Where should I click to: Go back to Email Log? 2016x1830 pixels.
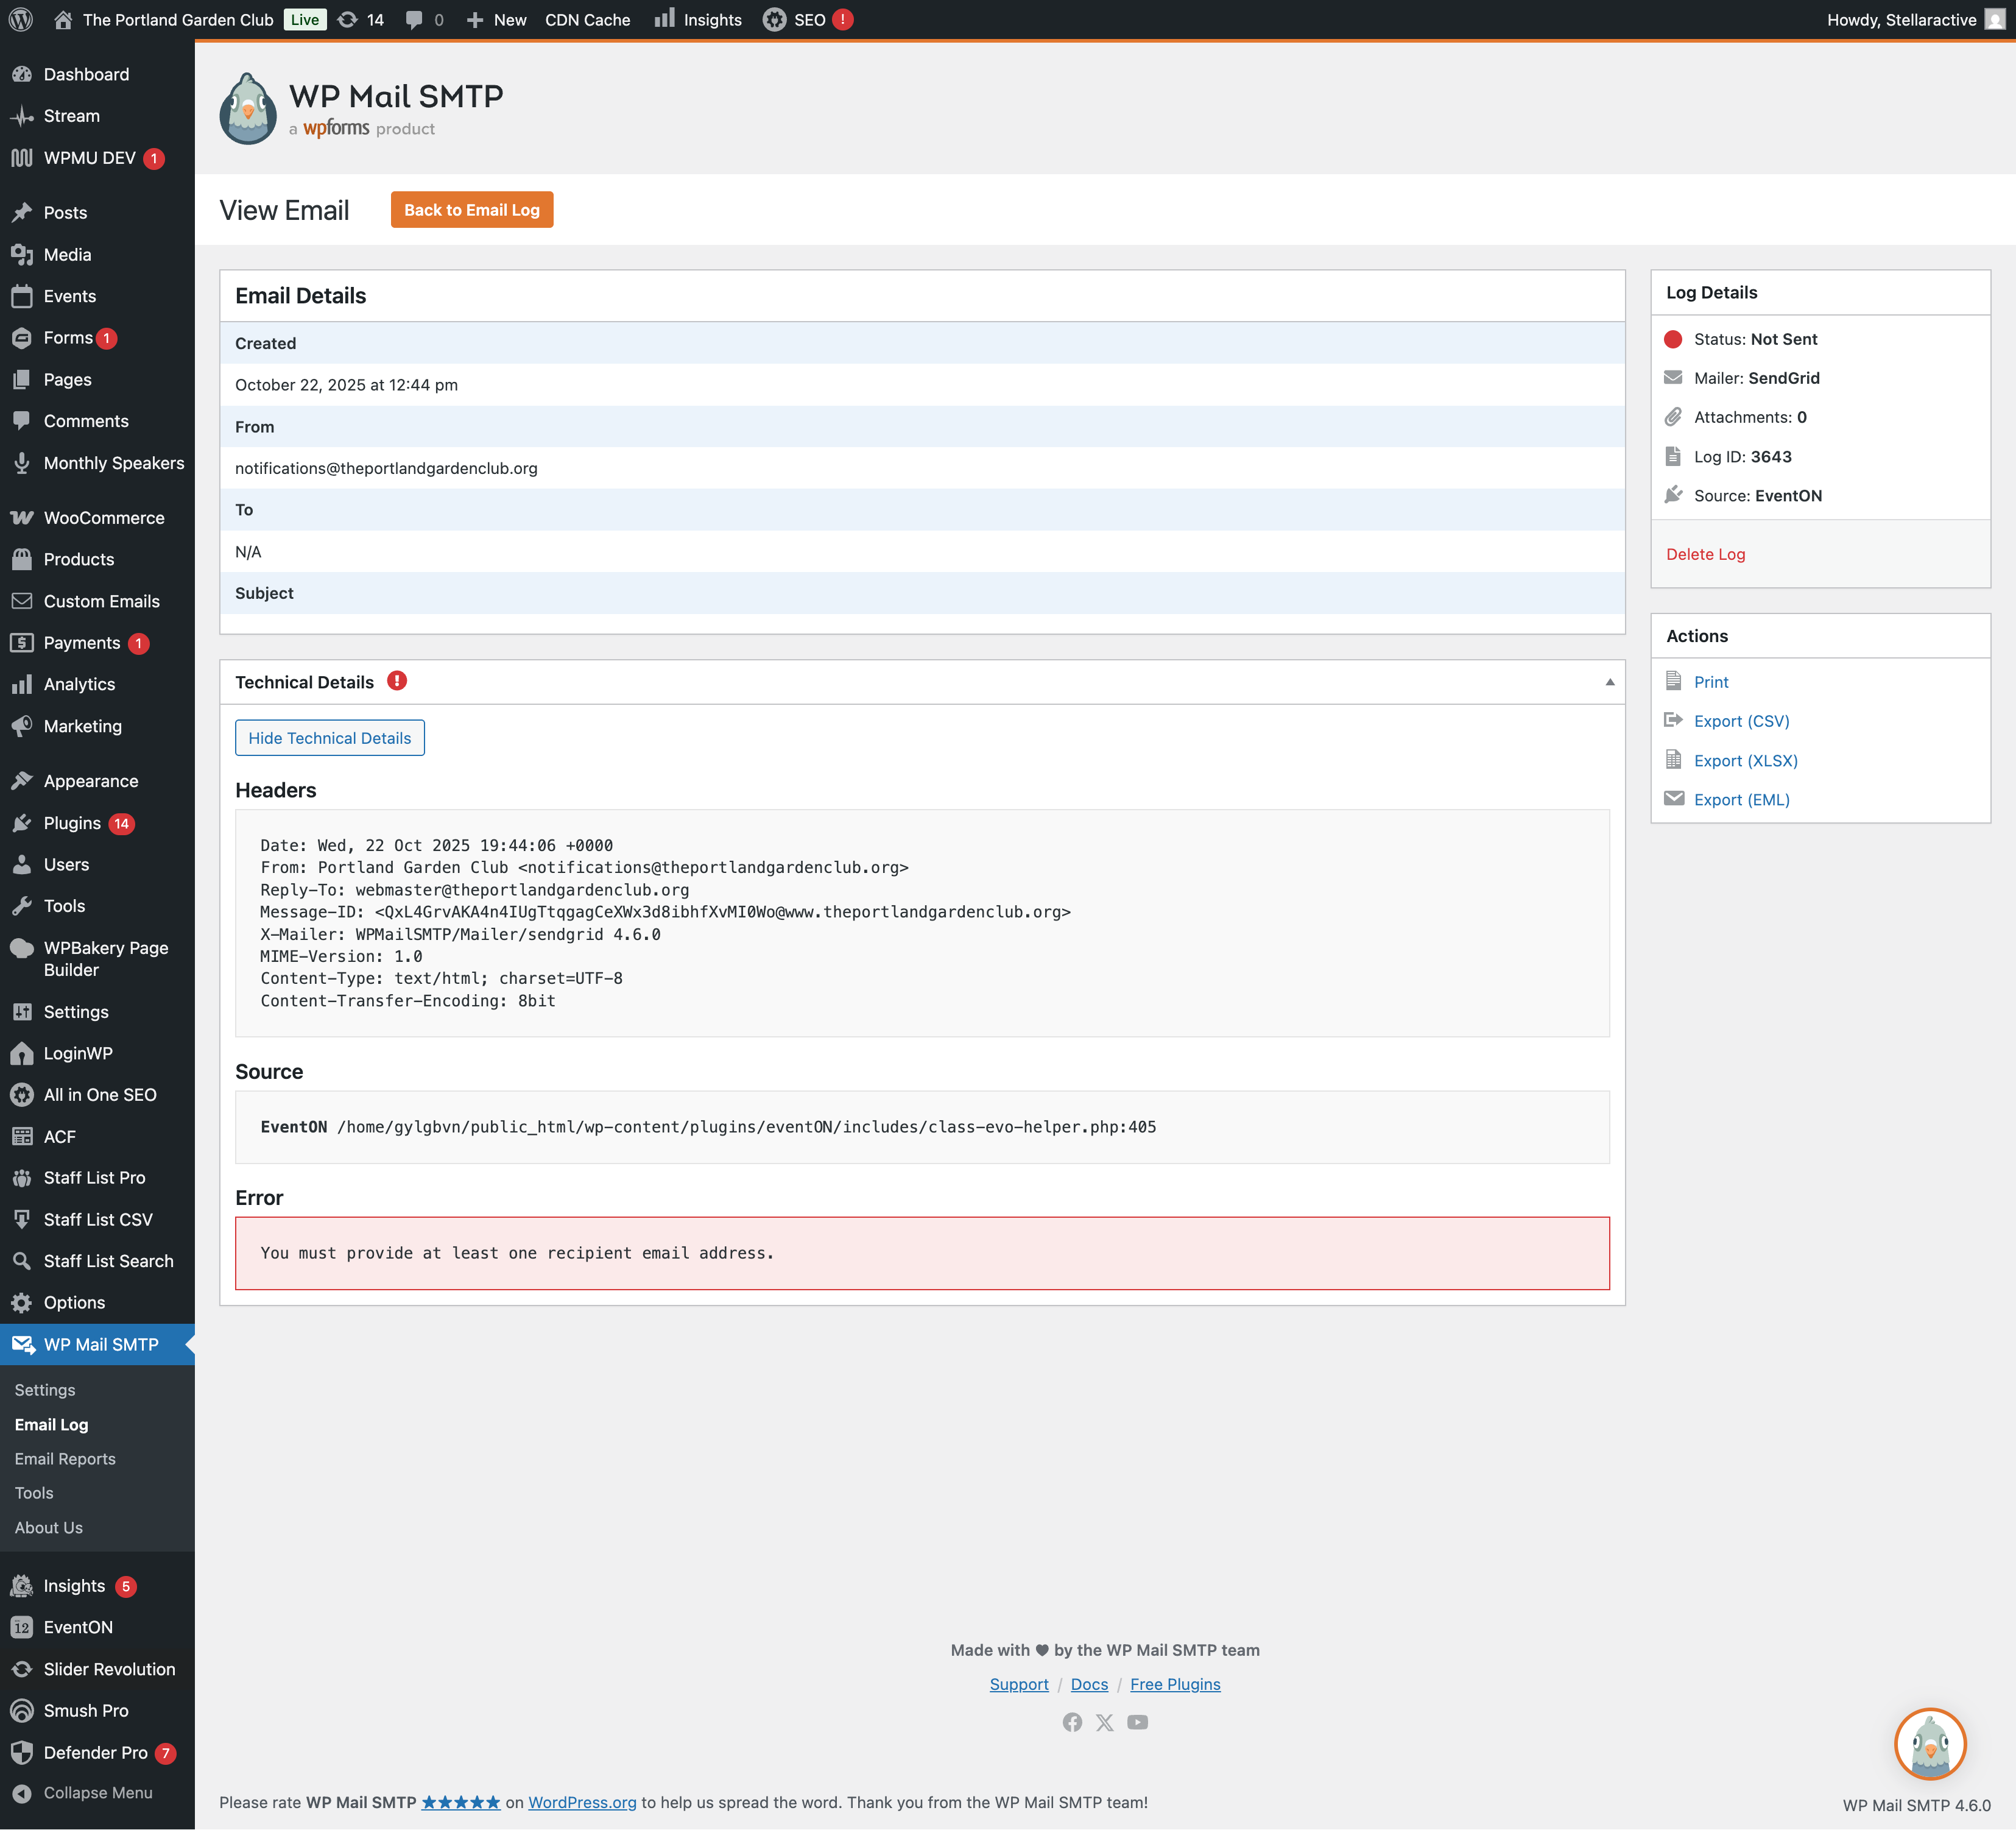471,210
